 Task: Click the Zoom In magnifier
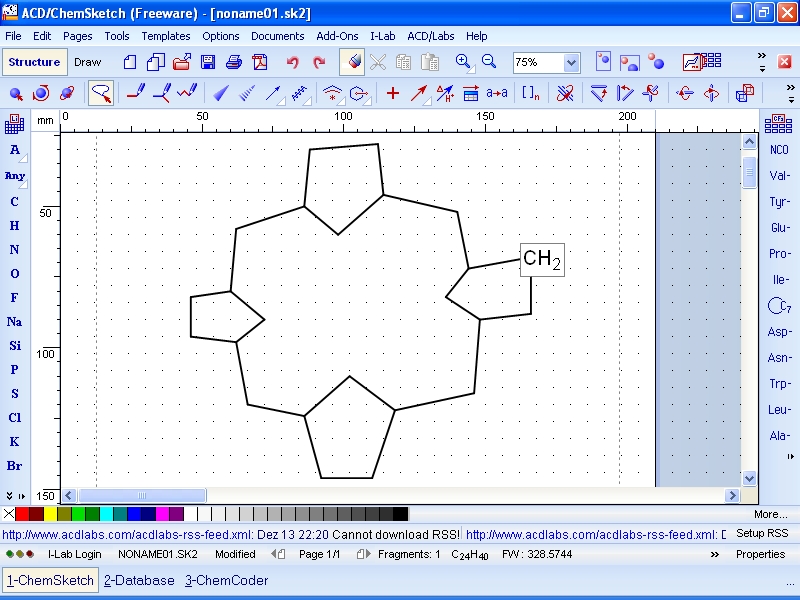463,62
